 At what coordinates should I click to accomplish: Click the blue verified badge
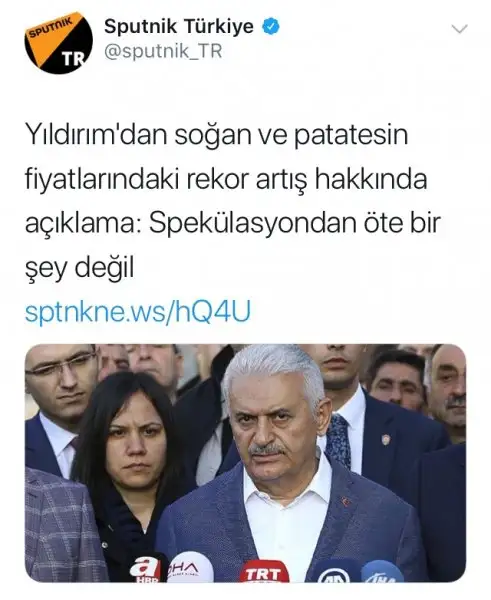click(271, 27)
